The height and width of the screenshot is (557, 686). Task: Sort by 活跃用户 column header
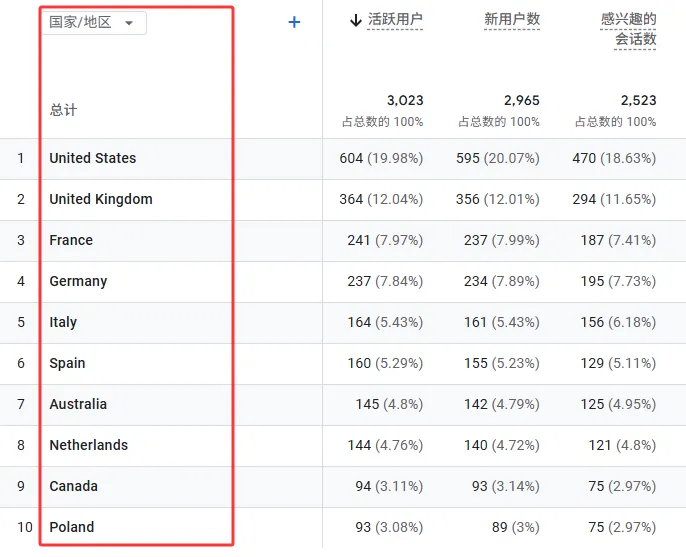pyautogui.click(x=395, y=20)
